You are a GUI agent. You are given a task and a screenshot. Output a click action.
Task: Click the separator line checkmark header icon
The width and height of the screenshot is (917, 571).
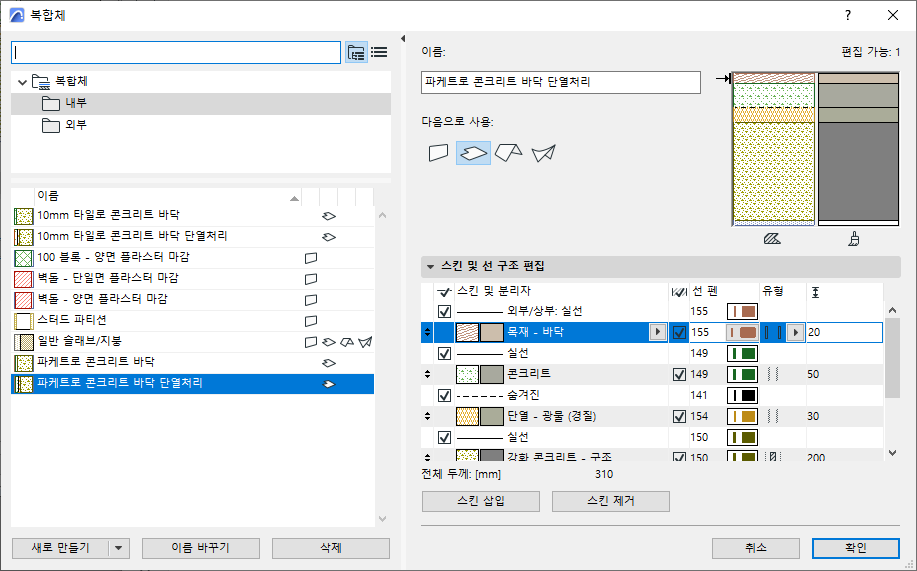[444, 291]
